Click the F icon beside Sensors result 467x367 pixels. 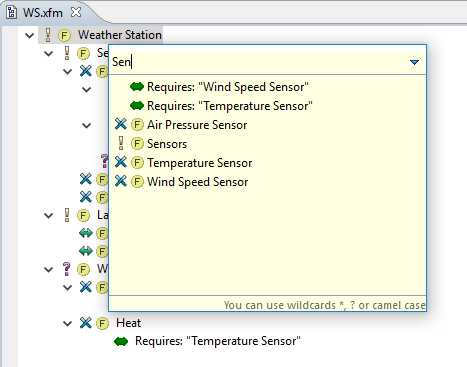(x=137, y=144)
